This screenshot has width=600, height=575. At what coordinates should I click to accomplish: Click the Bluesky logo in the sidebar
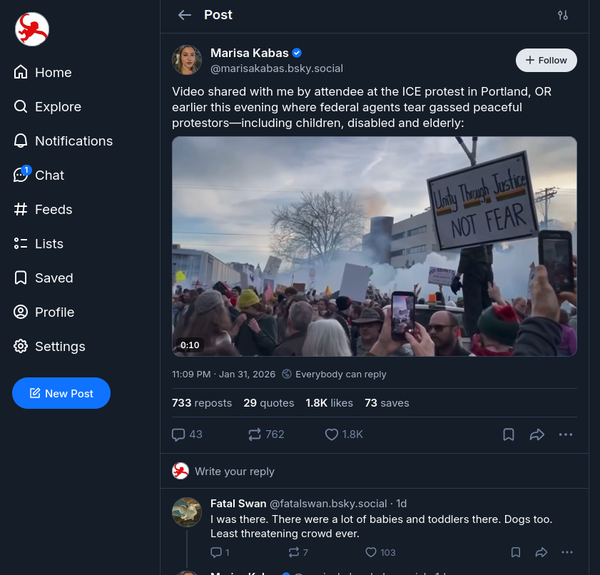(32, 29)
